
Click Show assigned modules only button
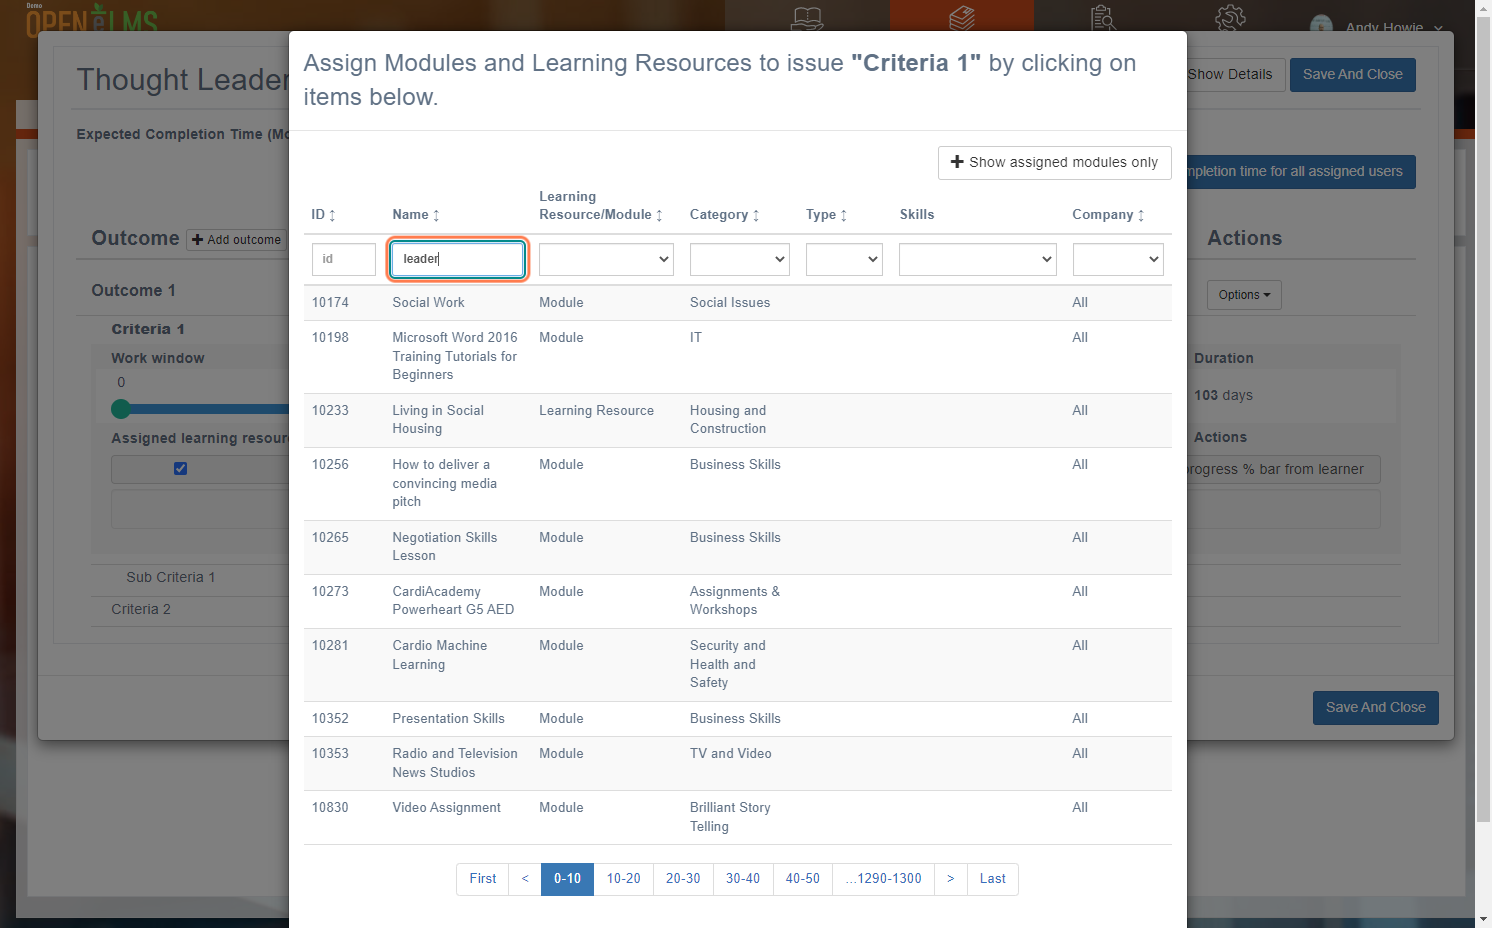[1054, 163]
